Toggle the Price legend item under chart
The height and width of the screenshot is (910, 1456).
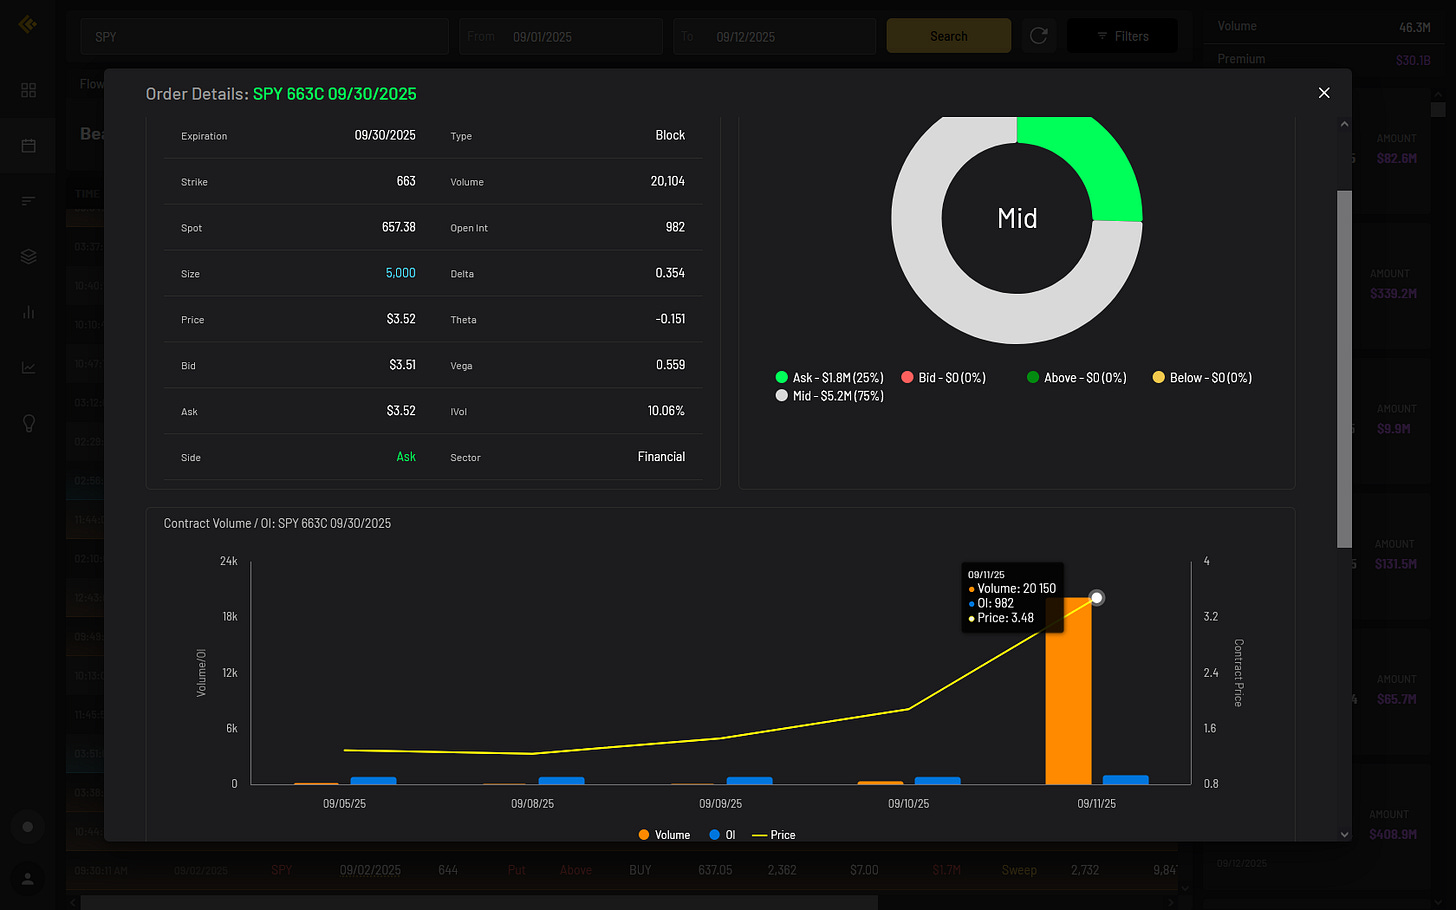(x=773, y=835)
